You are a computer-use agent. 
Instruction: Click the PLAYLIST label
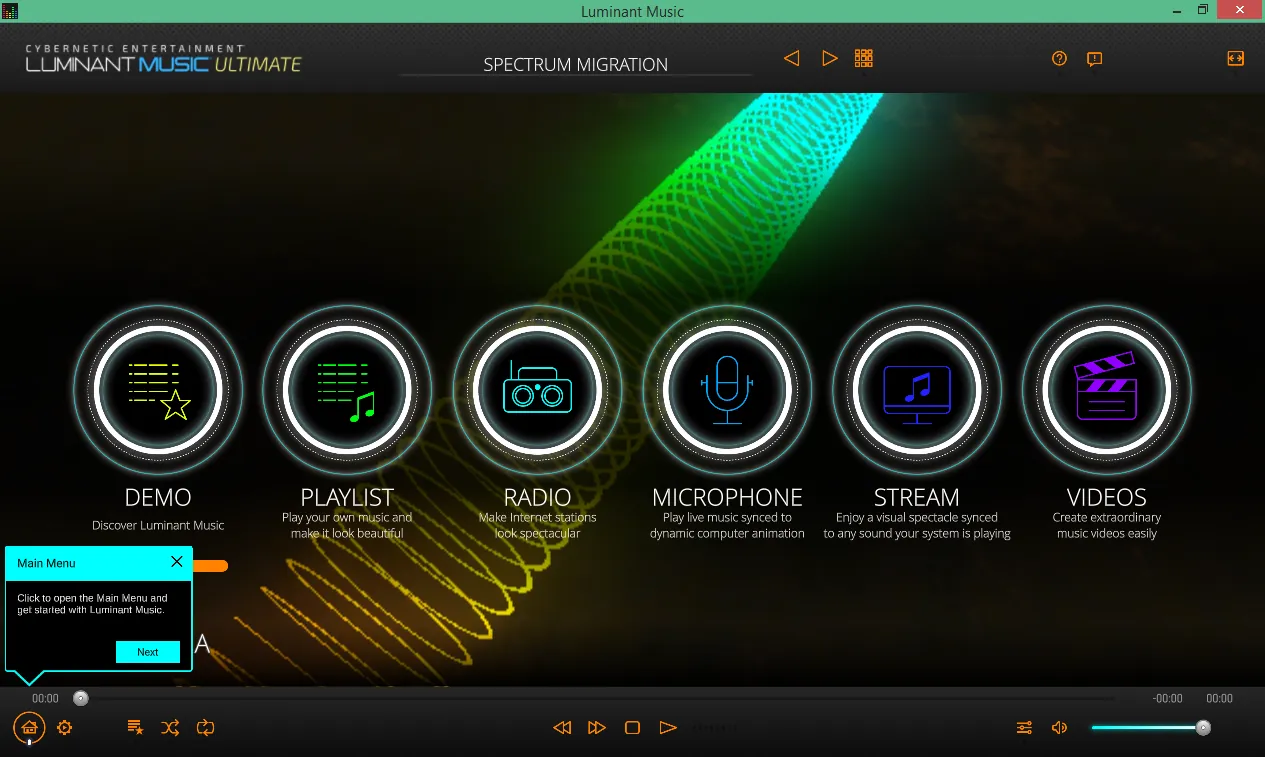pos(347,497)
